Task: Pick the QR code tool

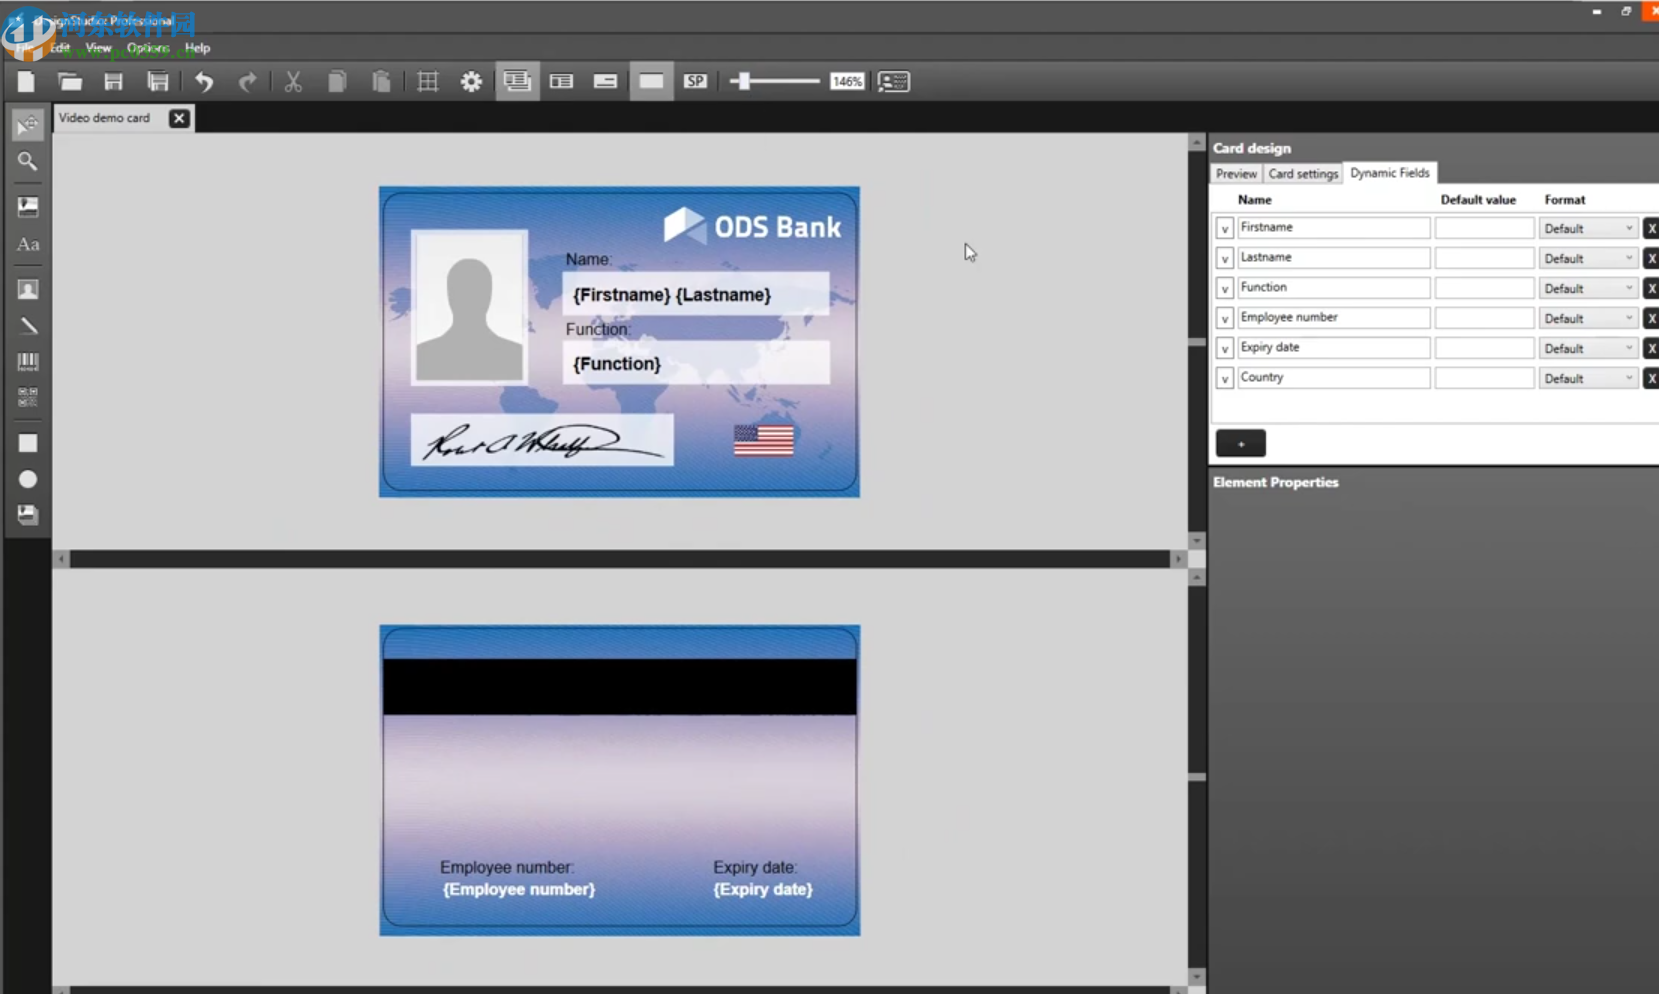Action: [x=27, y=397]
